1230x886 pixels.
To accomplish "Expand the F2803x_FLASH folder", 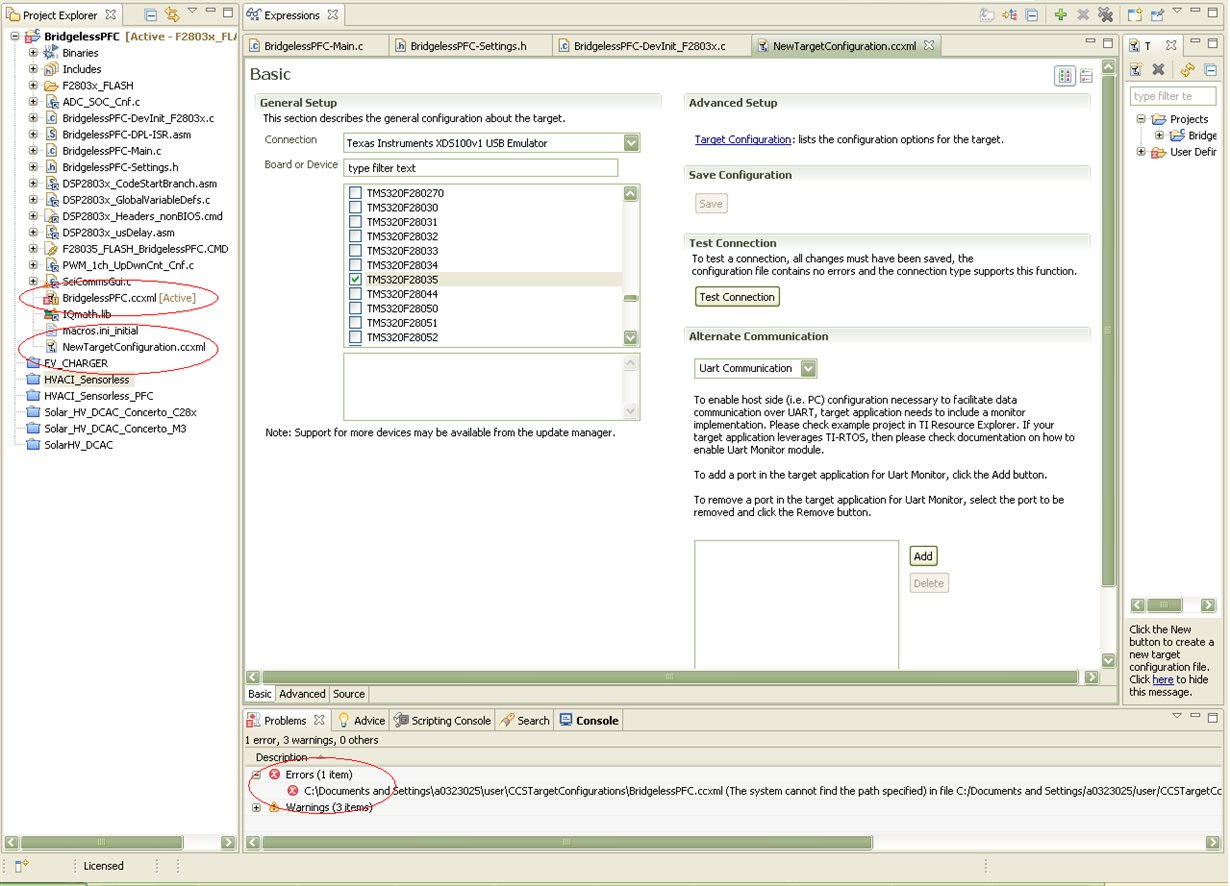I will tap(33, 86).
